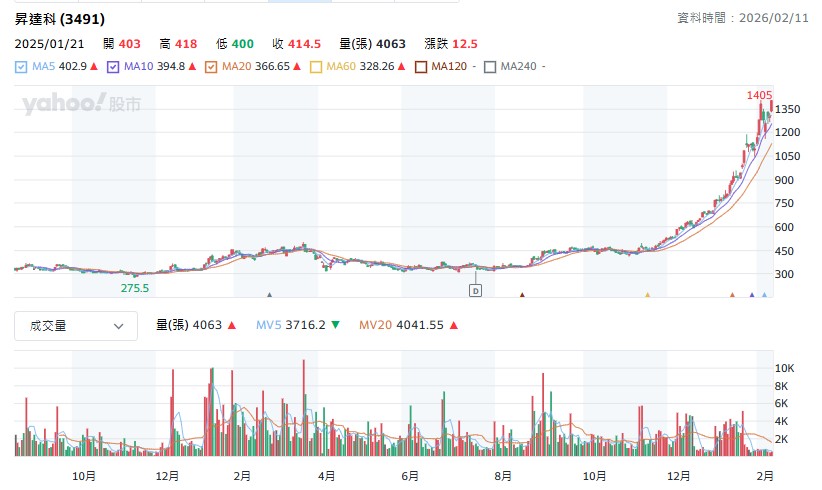
Task: Click the D dividend marker on the chart
Action: (476, 290)
